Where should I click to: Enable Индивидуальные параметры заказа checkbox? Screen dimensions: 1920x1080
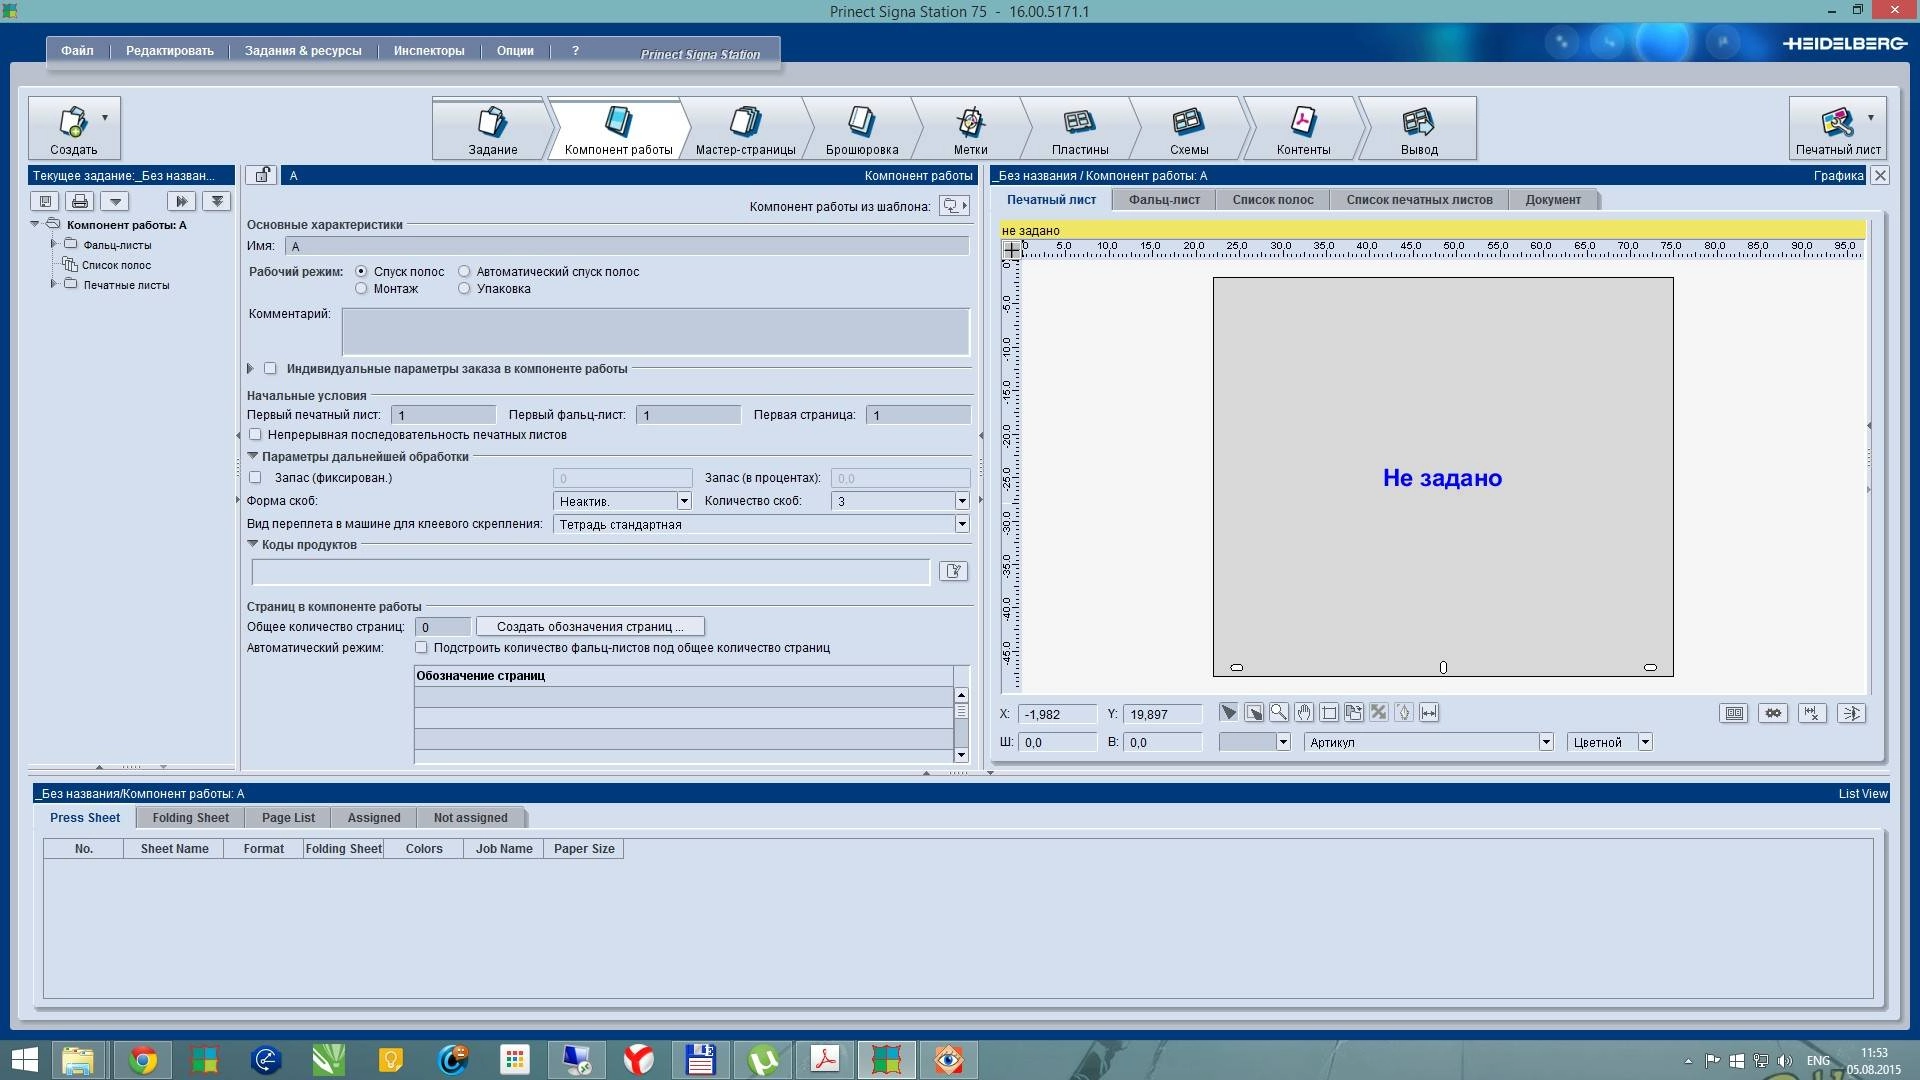click(270, 368)
